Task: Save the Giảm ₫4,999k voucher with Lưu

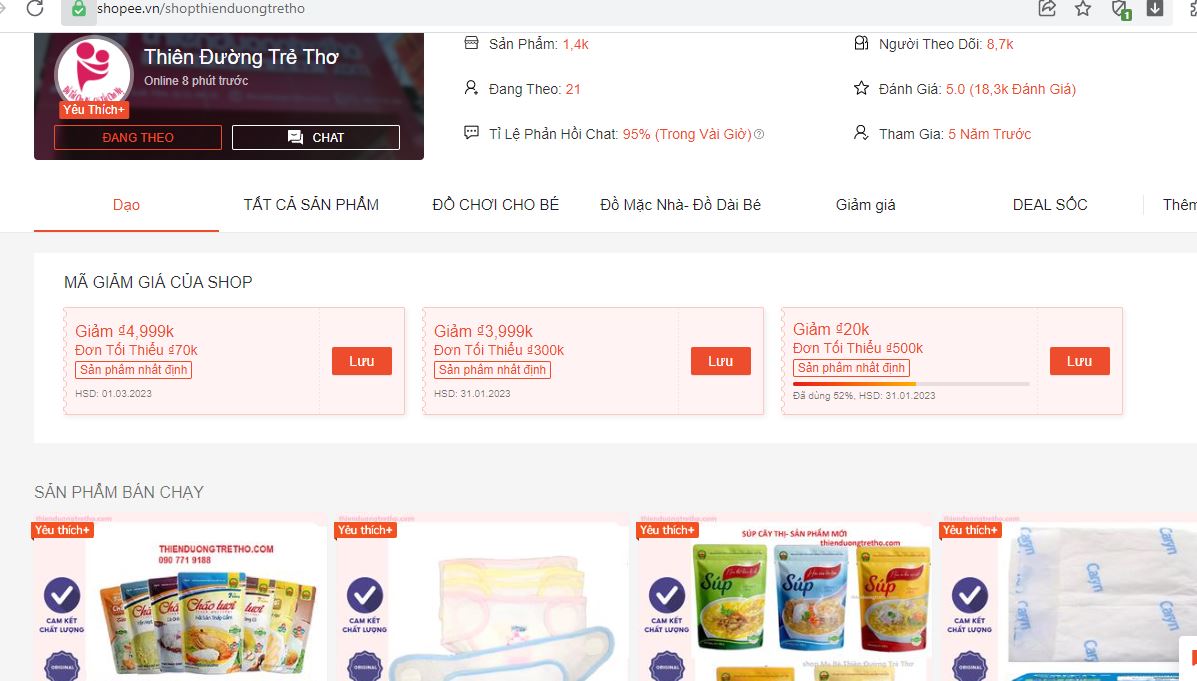Action: tap(362, 361)
